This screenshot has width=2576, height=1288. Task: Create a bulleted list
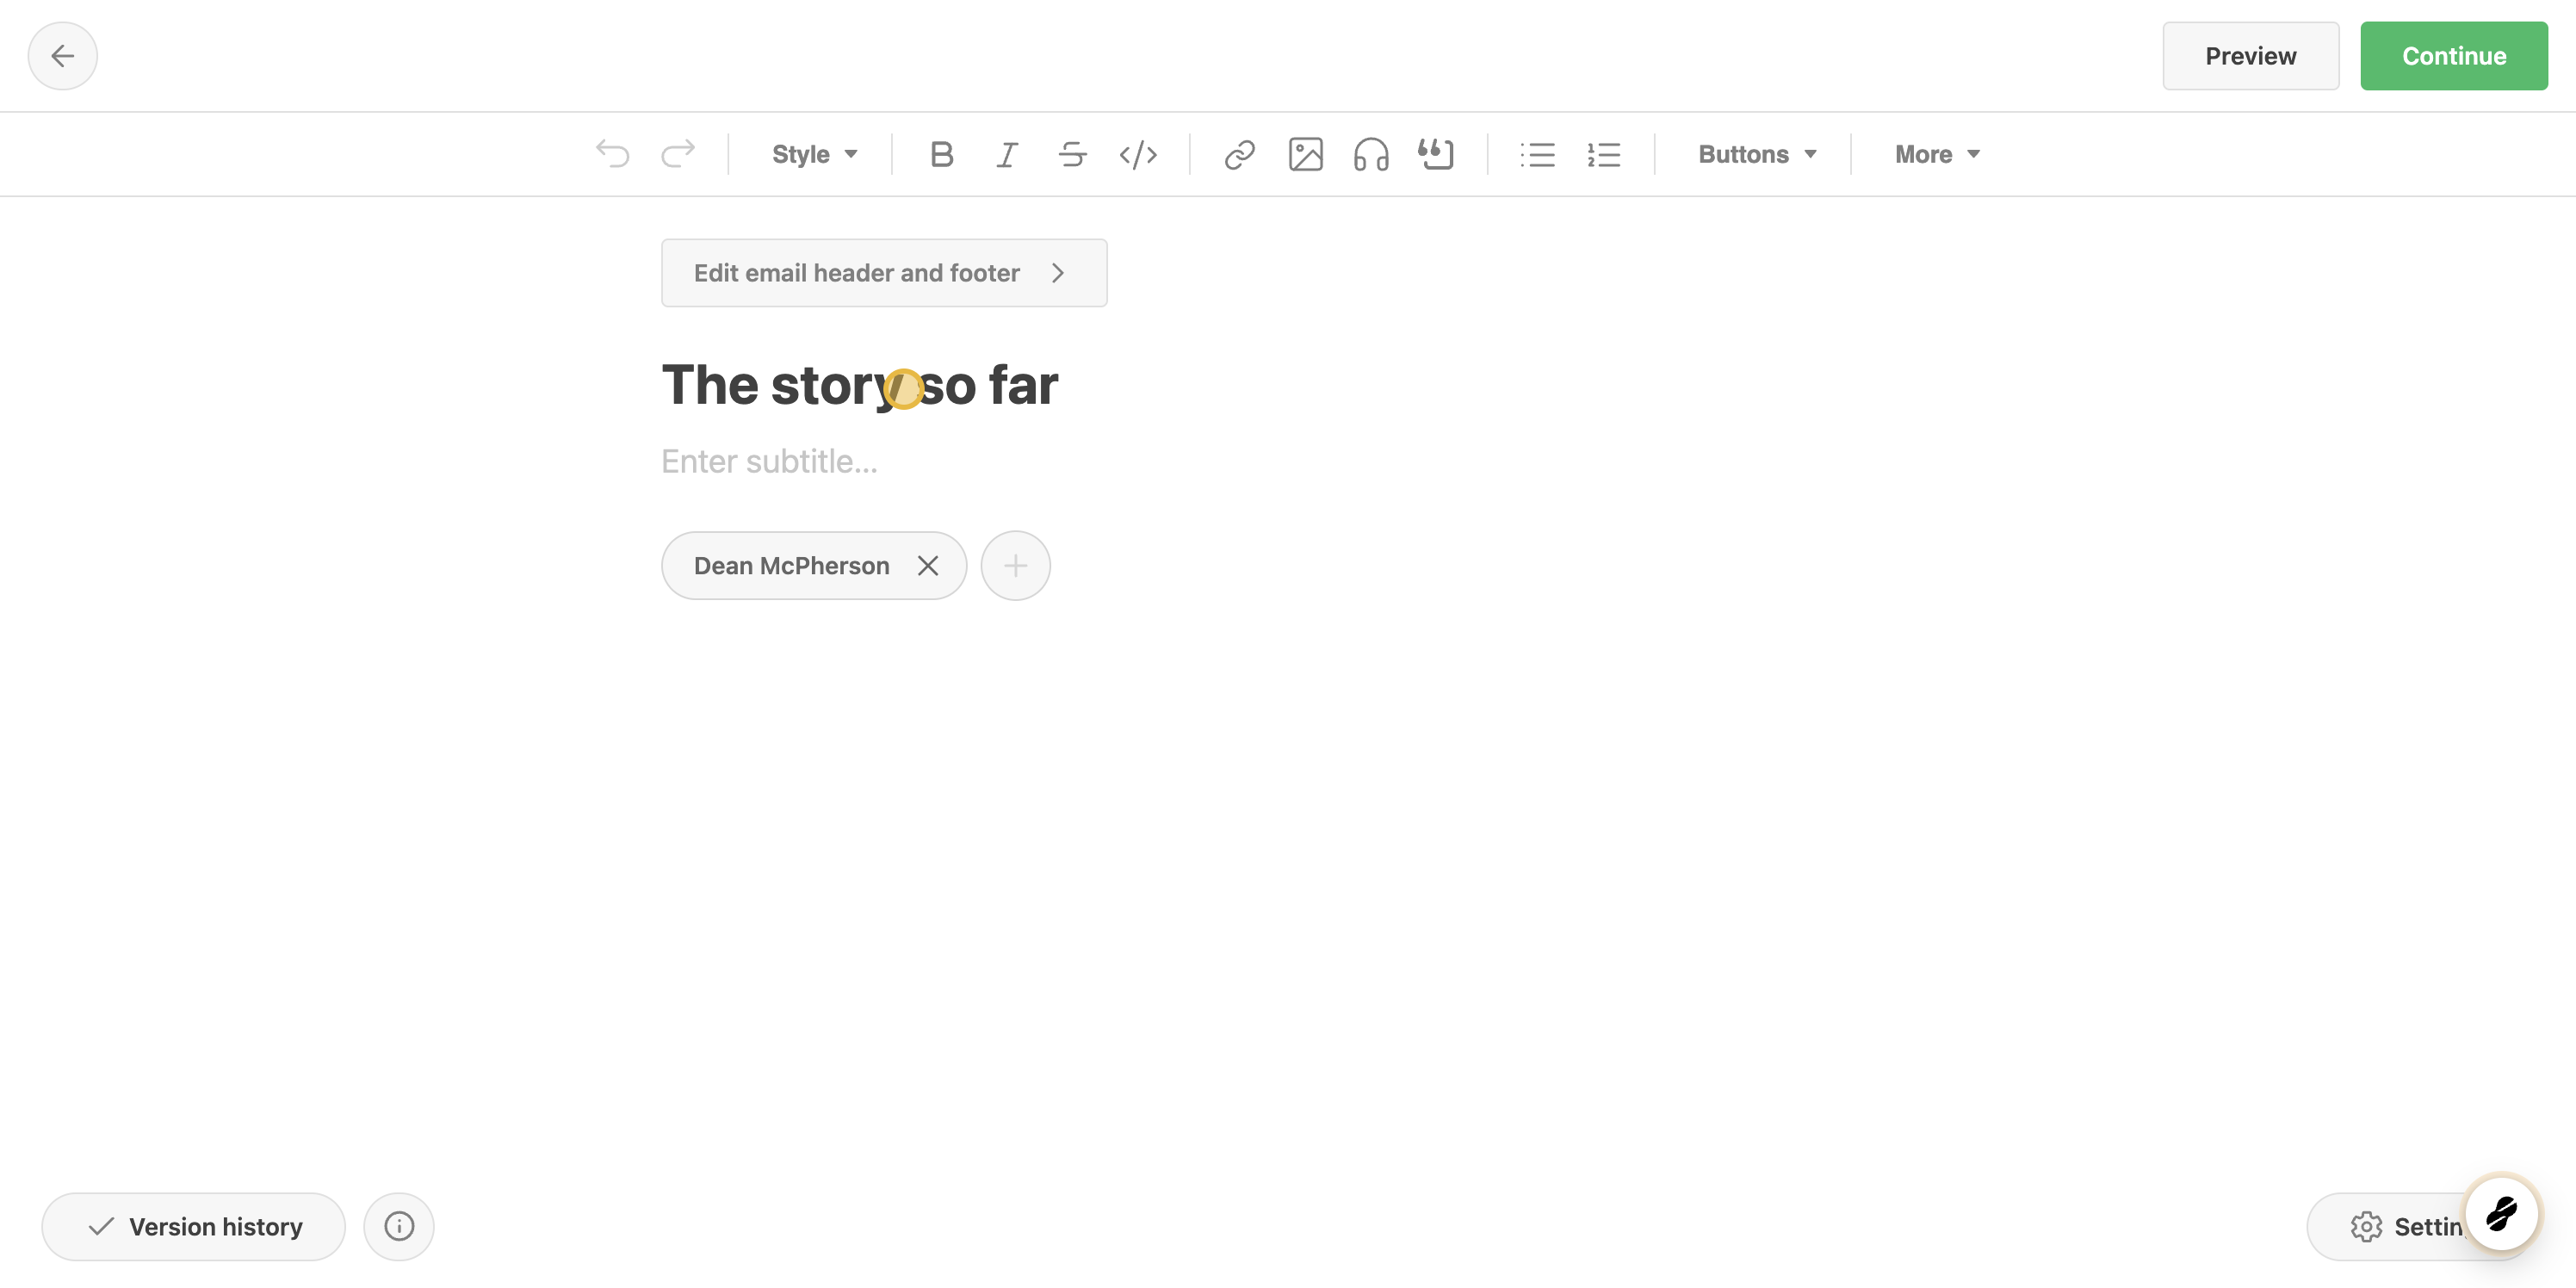tap(1538, 154)
